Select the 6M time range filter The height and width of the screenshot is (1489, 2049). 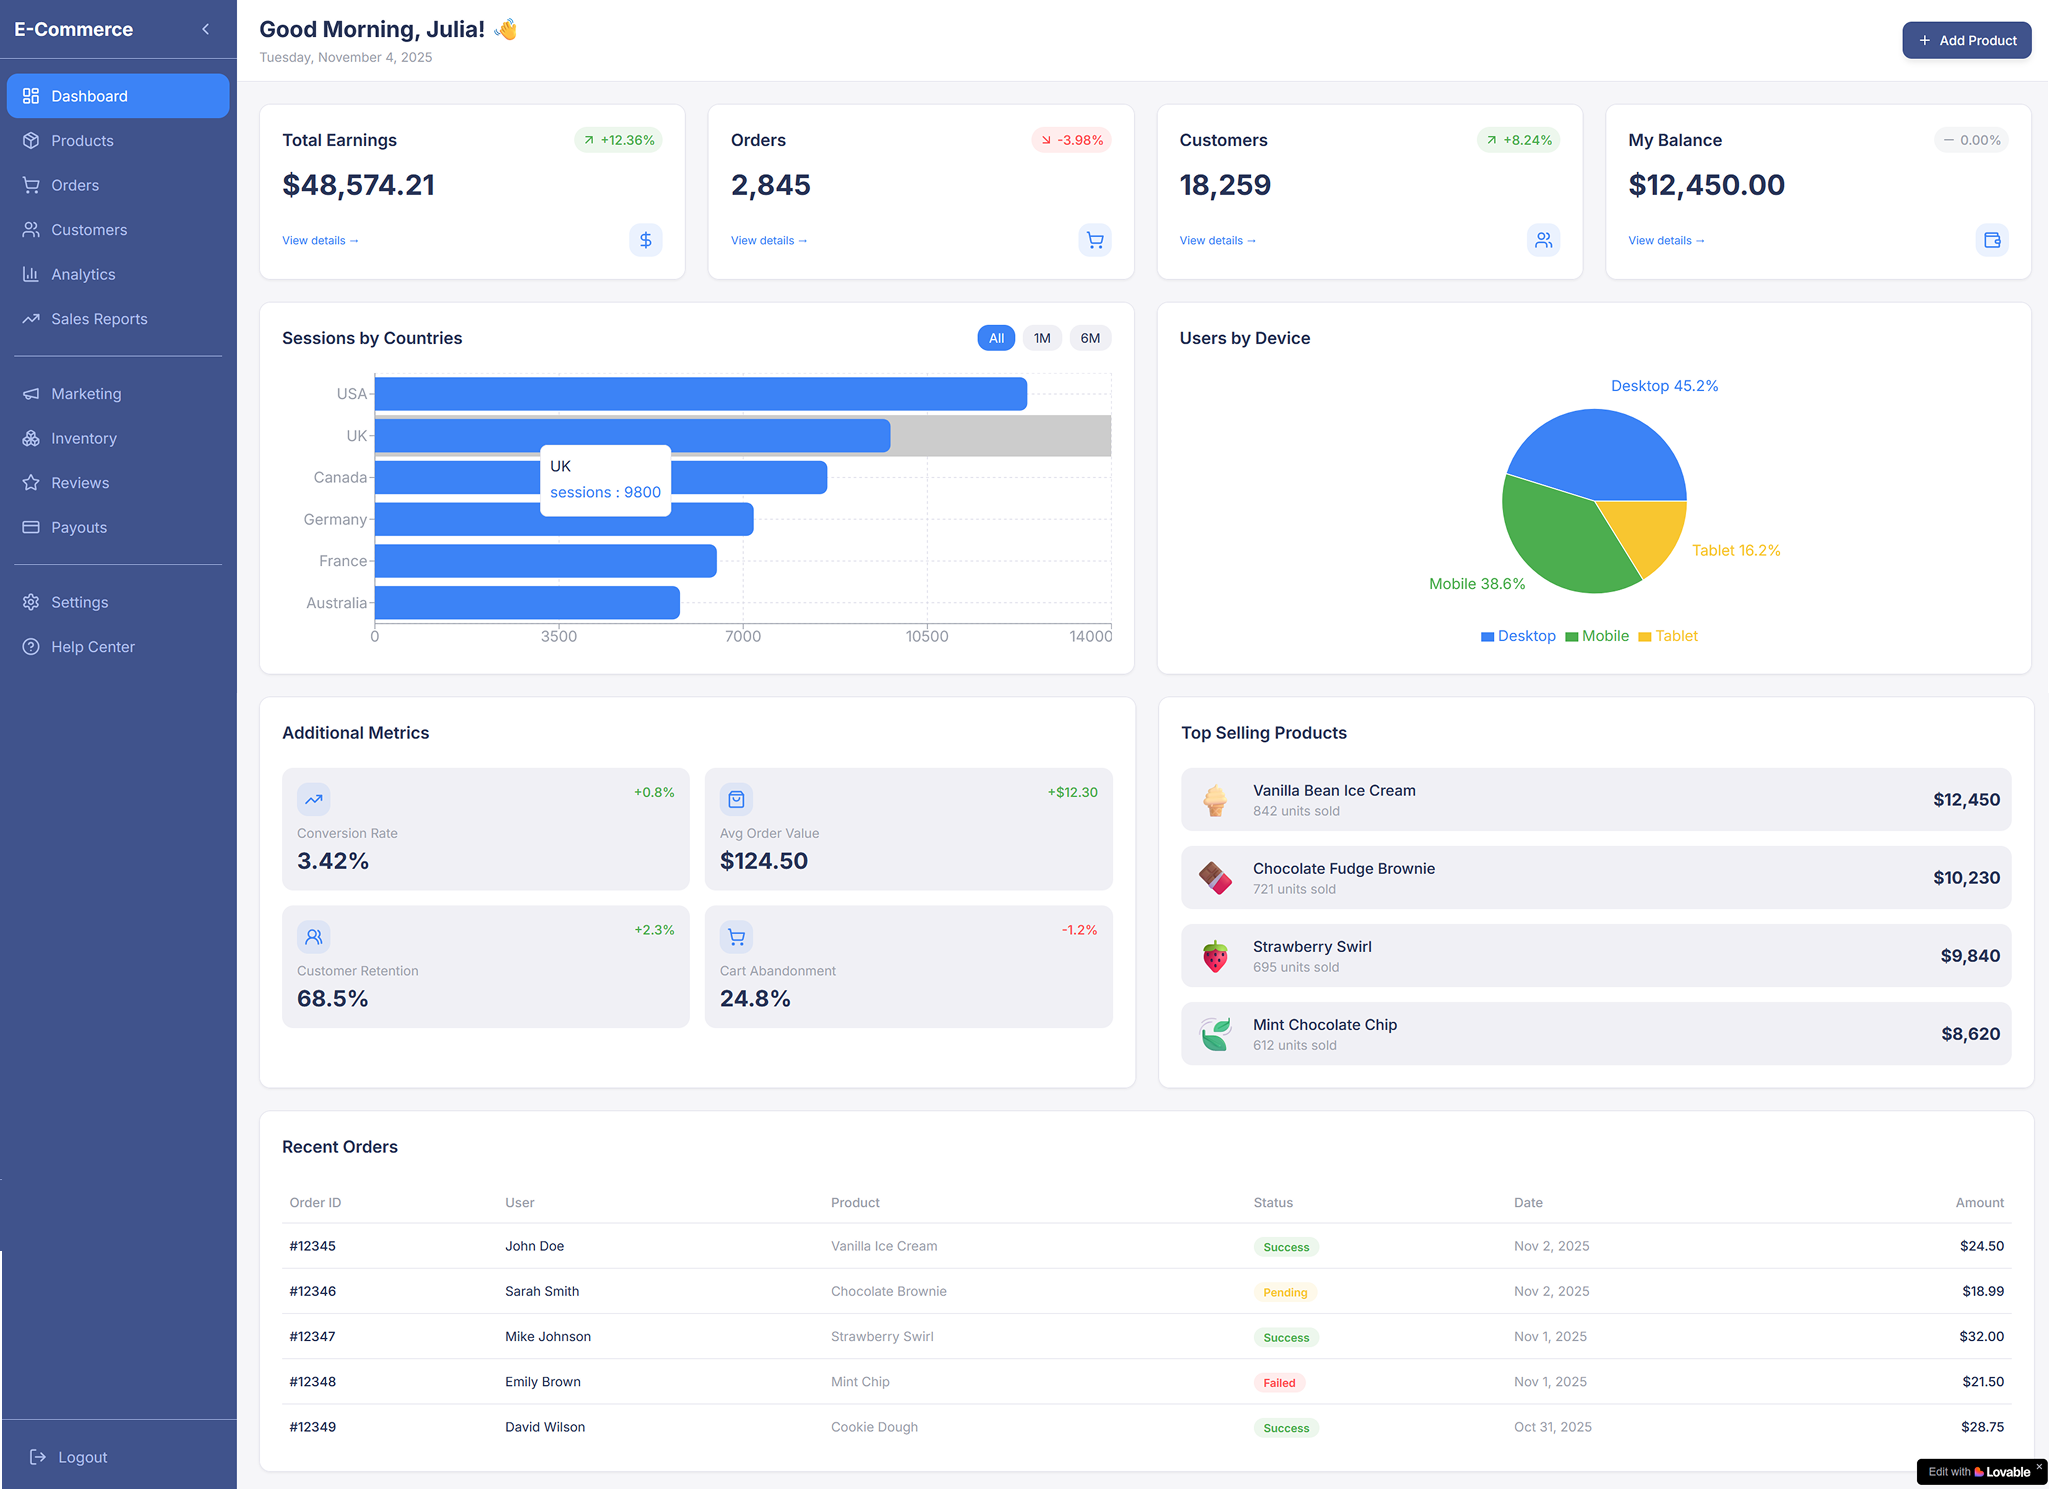(1090, 338)
